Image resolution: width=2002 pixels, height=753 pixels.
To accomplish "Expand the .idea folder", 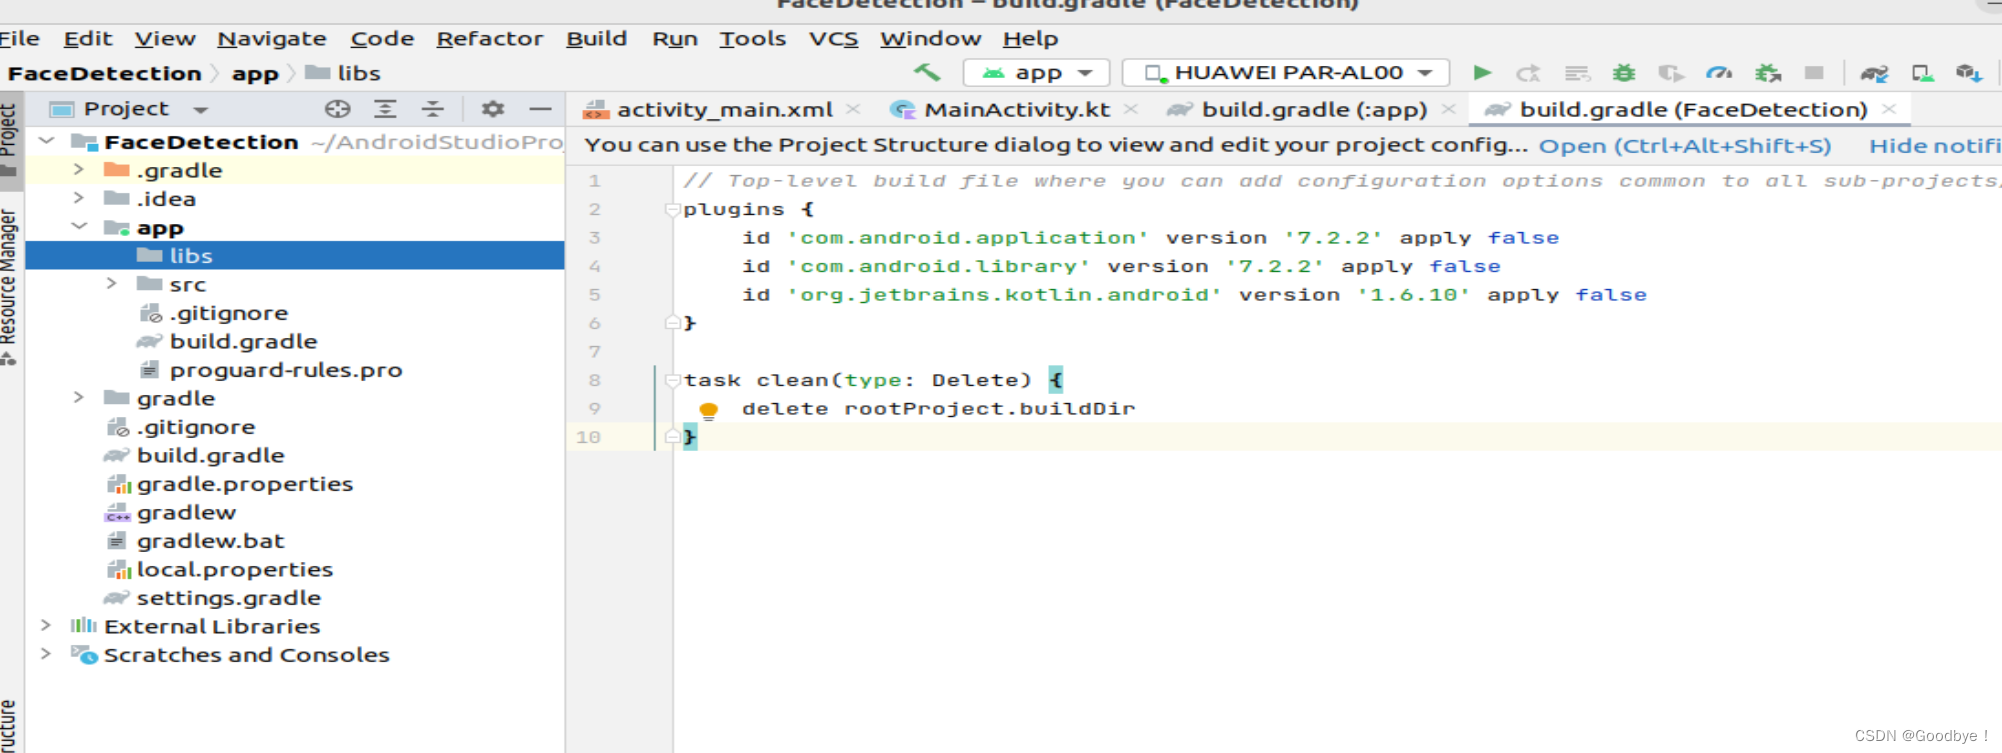I will click(x=79, y=199).
